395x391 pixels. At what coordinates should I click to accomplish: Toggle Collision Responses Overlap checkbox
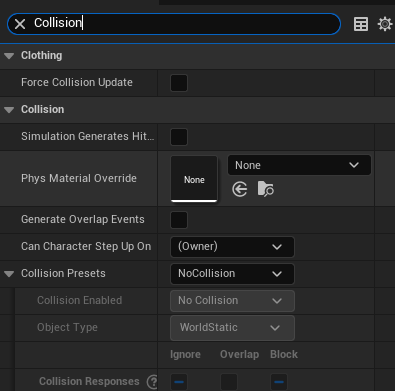coord(229,382)
